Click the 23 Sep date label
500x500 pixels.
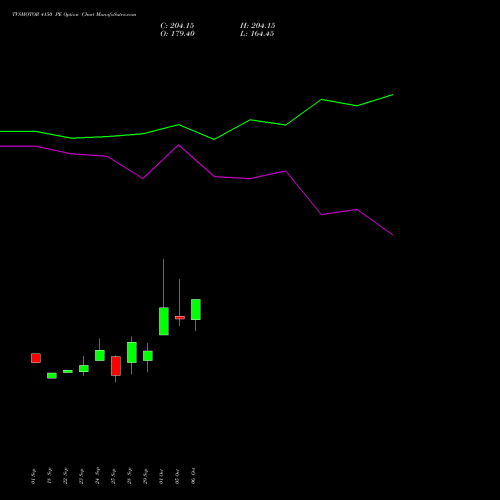81,476
